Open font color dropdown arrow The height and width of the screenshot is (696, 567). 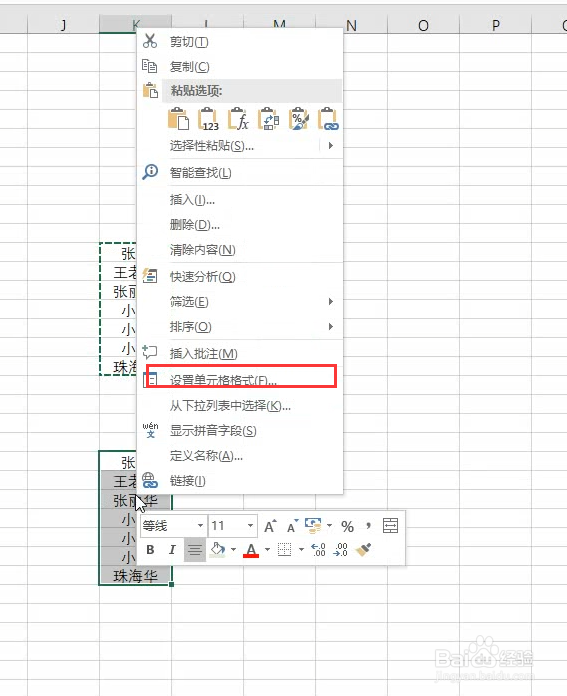(267, 550)
